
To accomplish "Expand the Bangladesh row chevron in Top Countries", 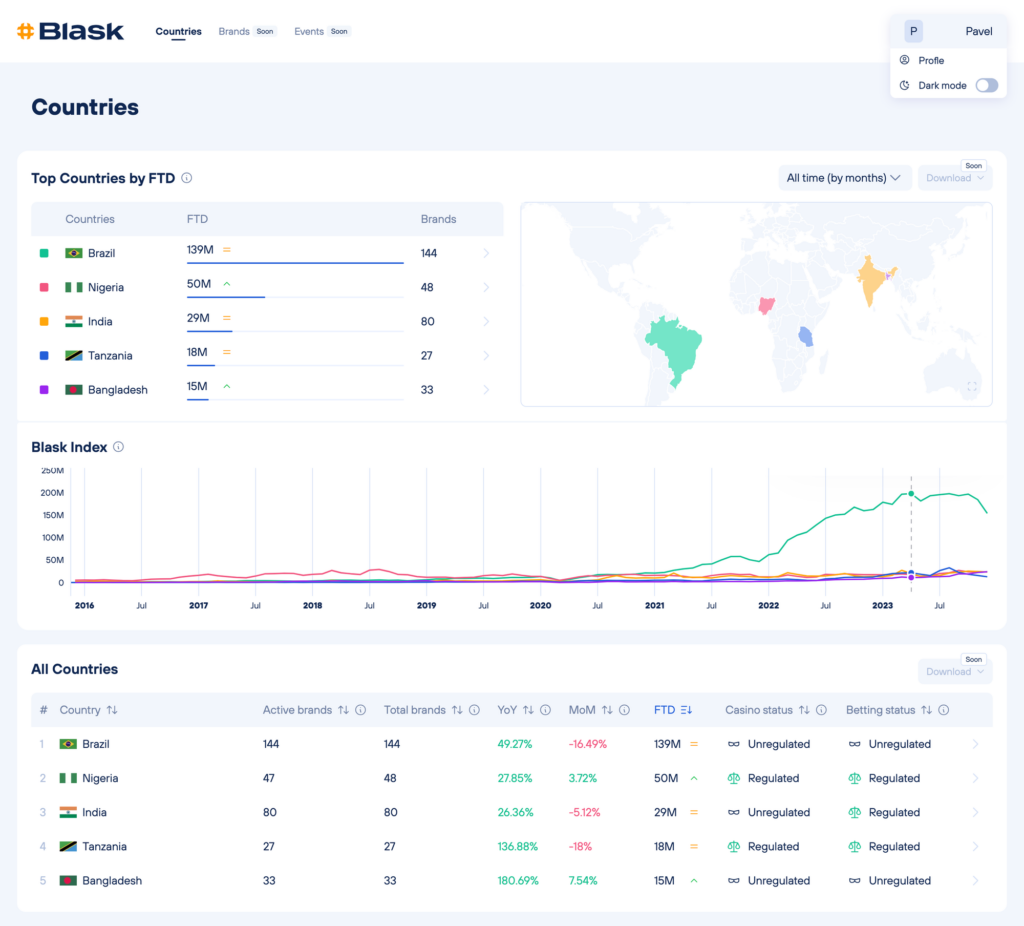I will coord(486,390).
